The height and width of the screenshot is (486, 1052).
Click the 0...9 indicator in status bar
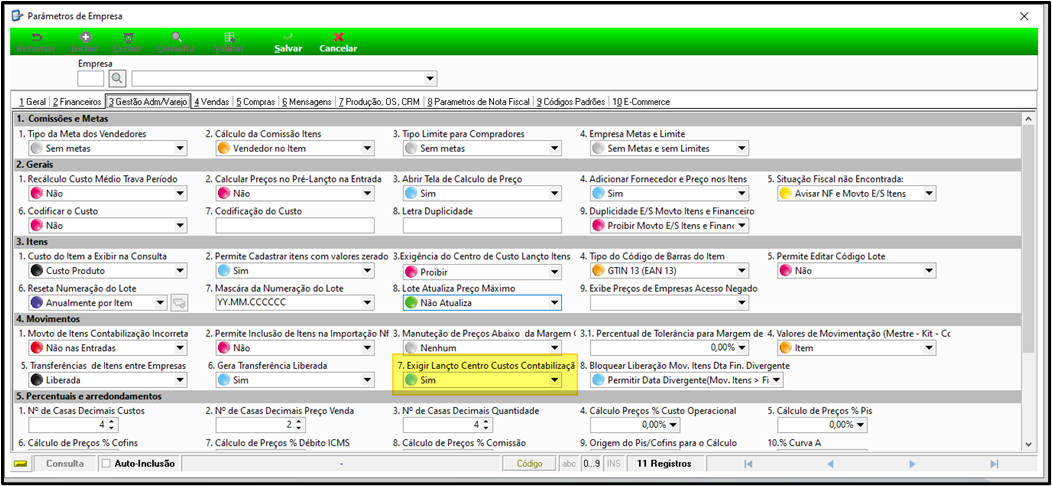point(592,464)
